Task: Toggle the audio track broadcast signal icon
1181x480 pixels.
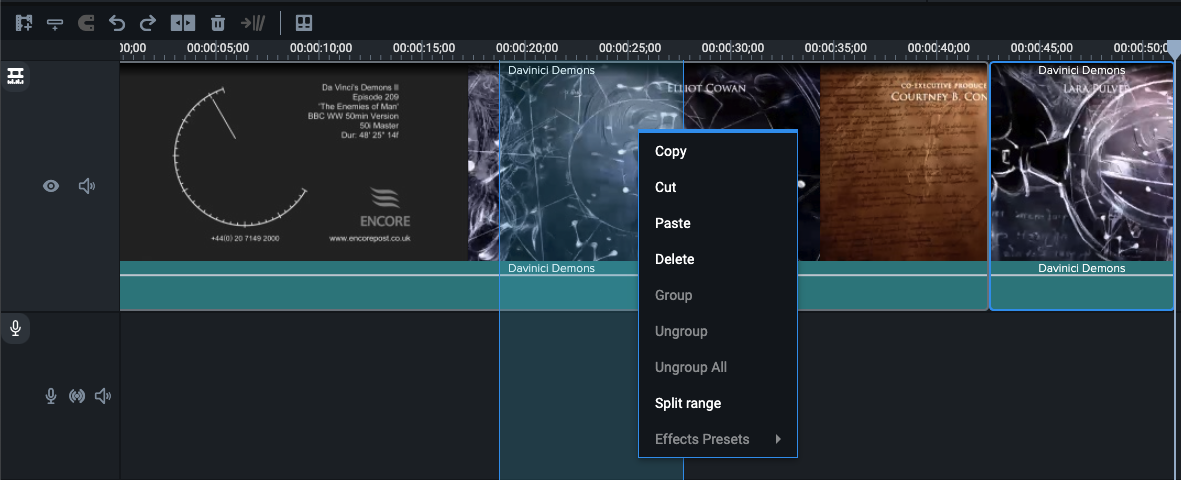Action: [x=77, y=396]
